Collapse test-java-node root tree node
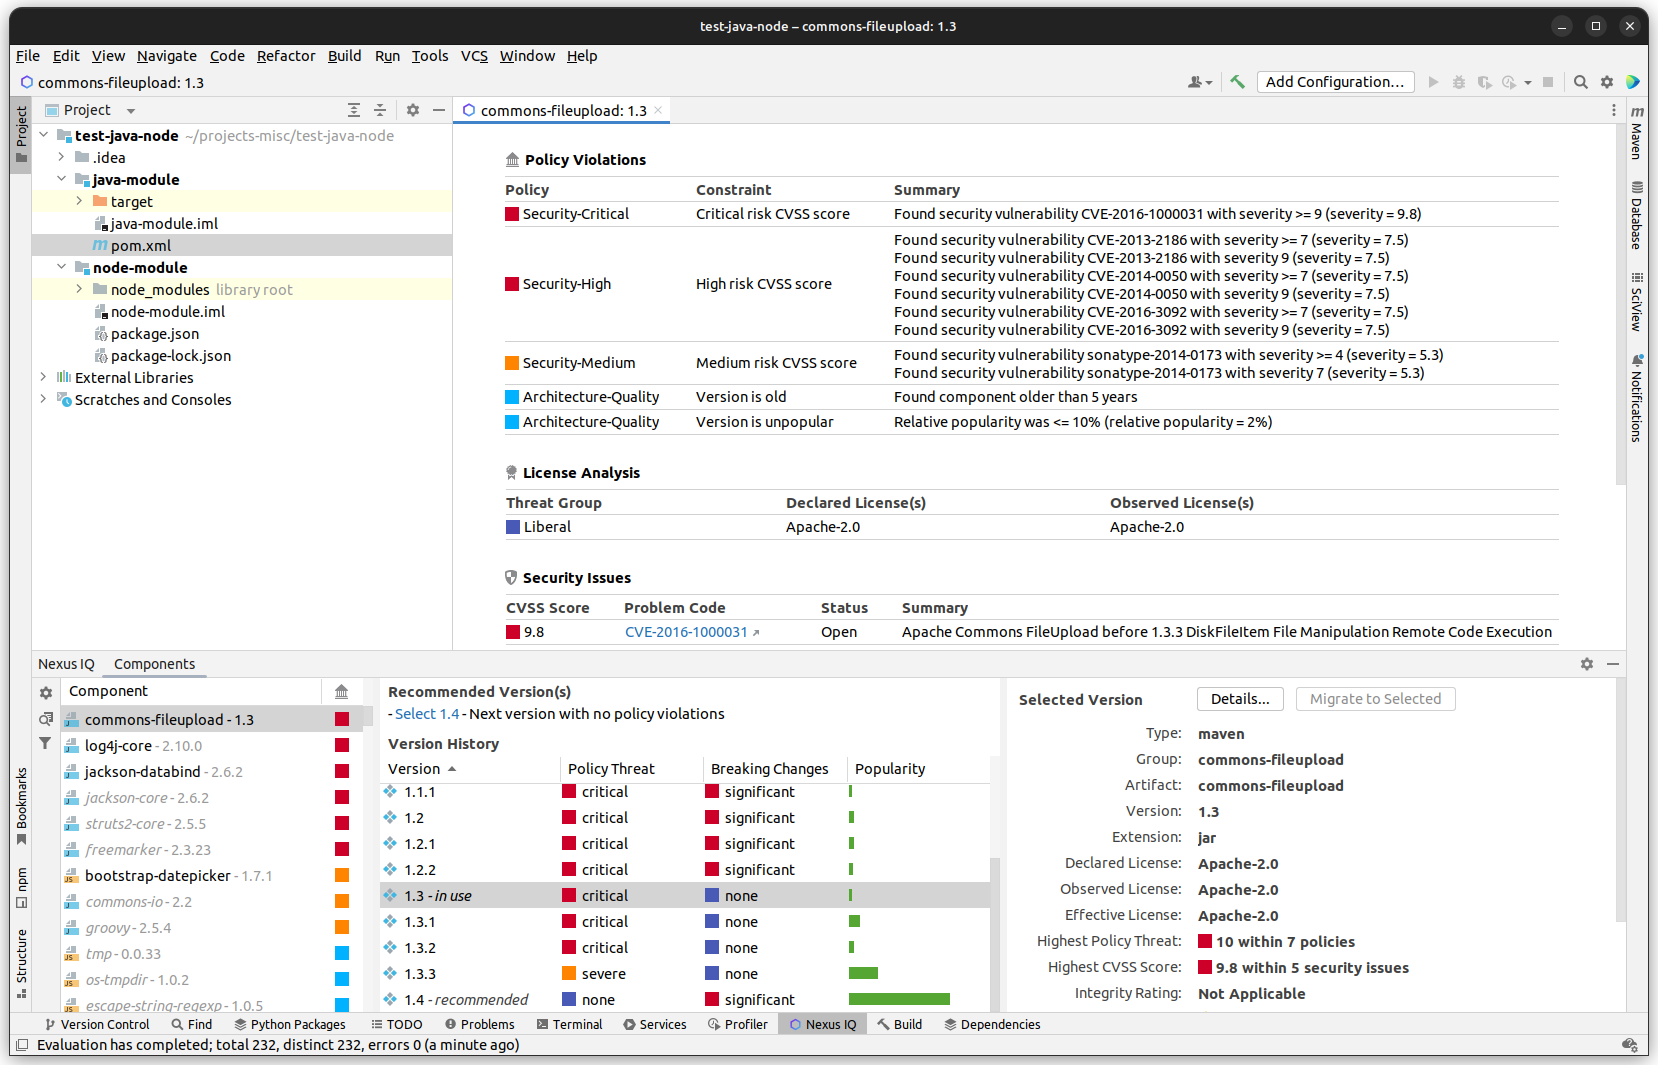This screenshot has width=1658, height=1065. tap(44, 135)
